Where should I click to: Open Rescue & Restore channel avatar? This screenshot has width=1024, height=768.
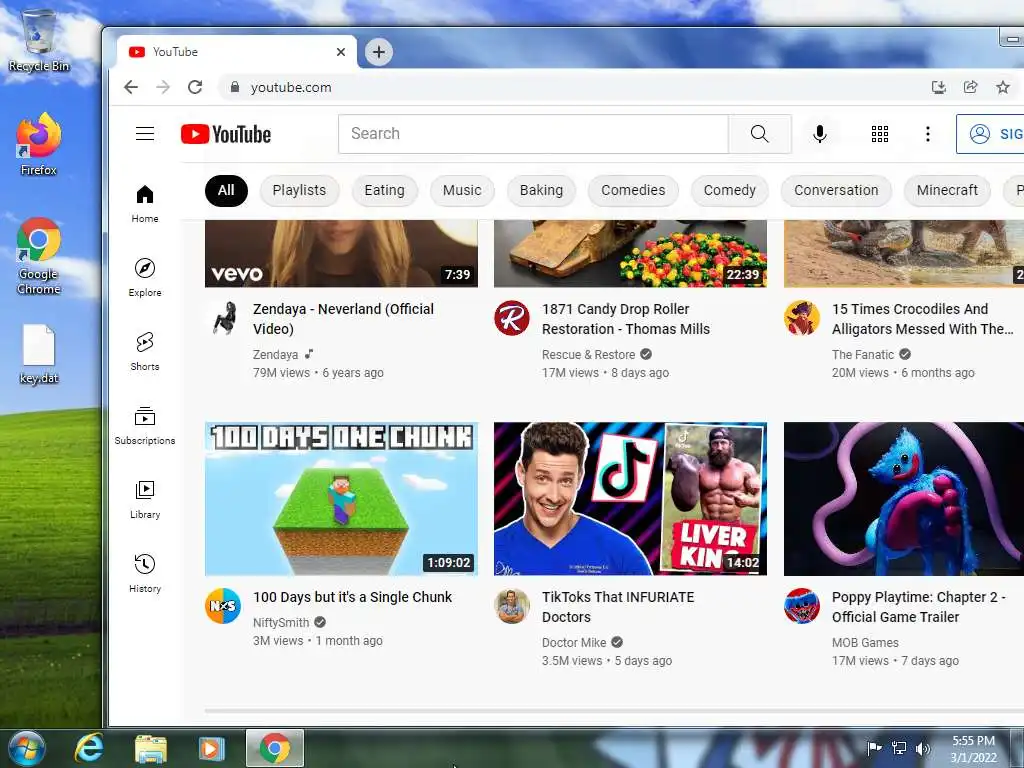(512, 318)
